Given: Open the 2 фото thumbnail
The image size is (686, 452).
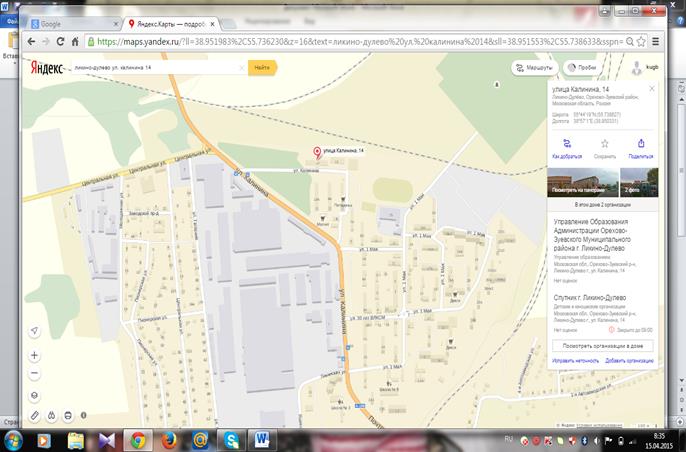Looking at the screenshot, I should click(639, 182).
